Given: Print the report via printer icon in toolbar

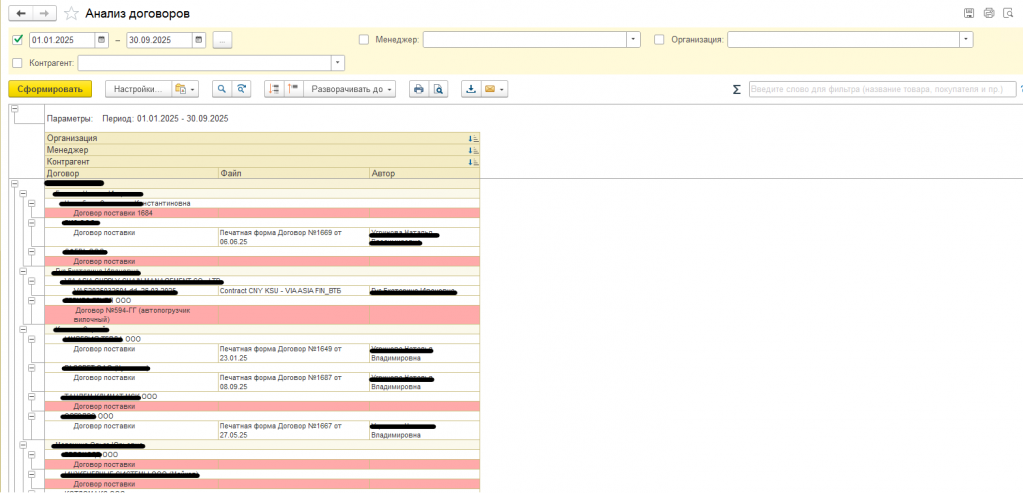Looking at the screenshot, I should pos(419,89).
